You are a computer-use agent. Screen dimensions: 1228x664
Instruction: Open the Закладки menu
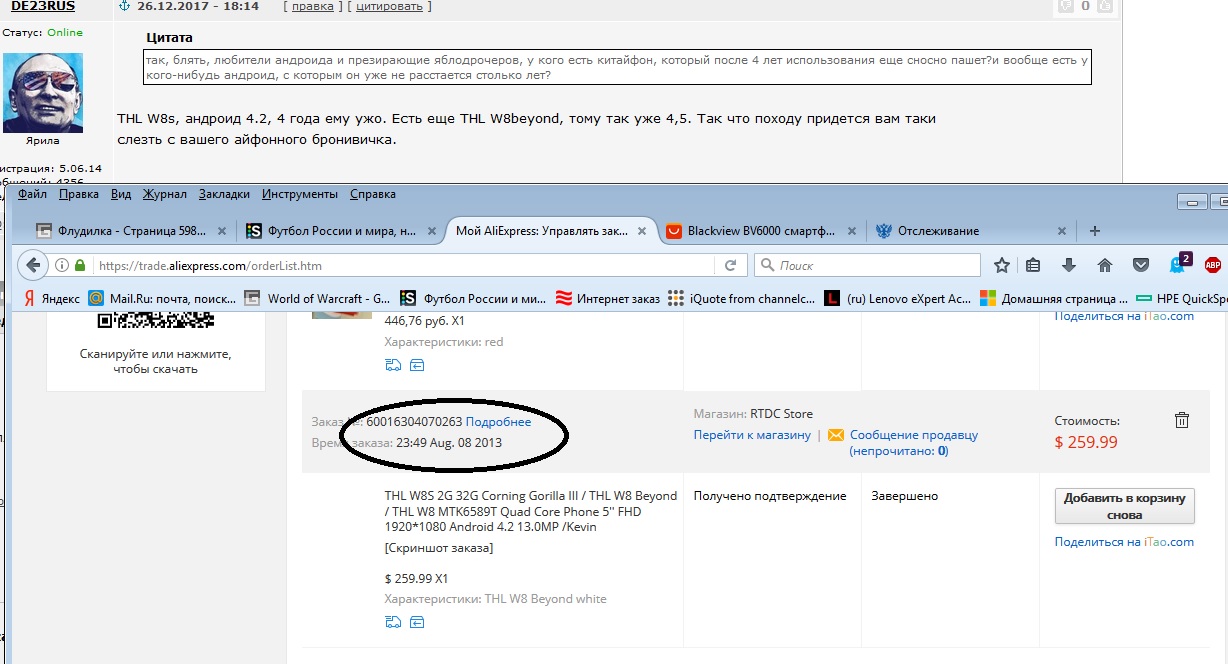tap(225, 194)
